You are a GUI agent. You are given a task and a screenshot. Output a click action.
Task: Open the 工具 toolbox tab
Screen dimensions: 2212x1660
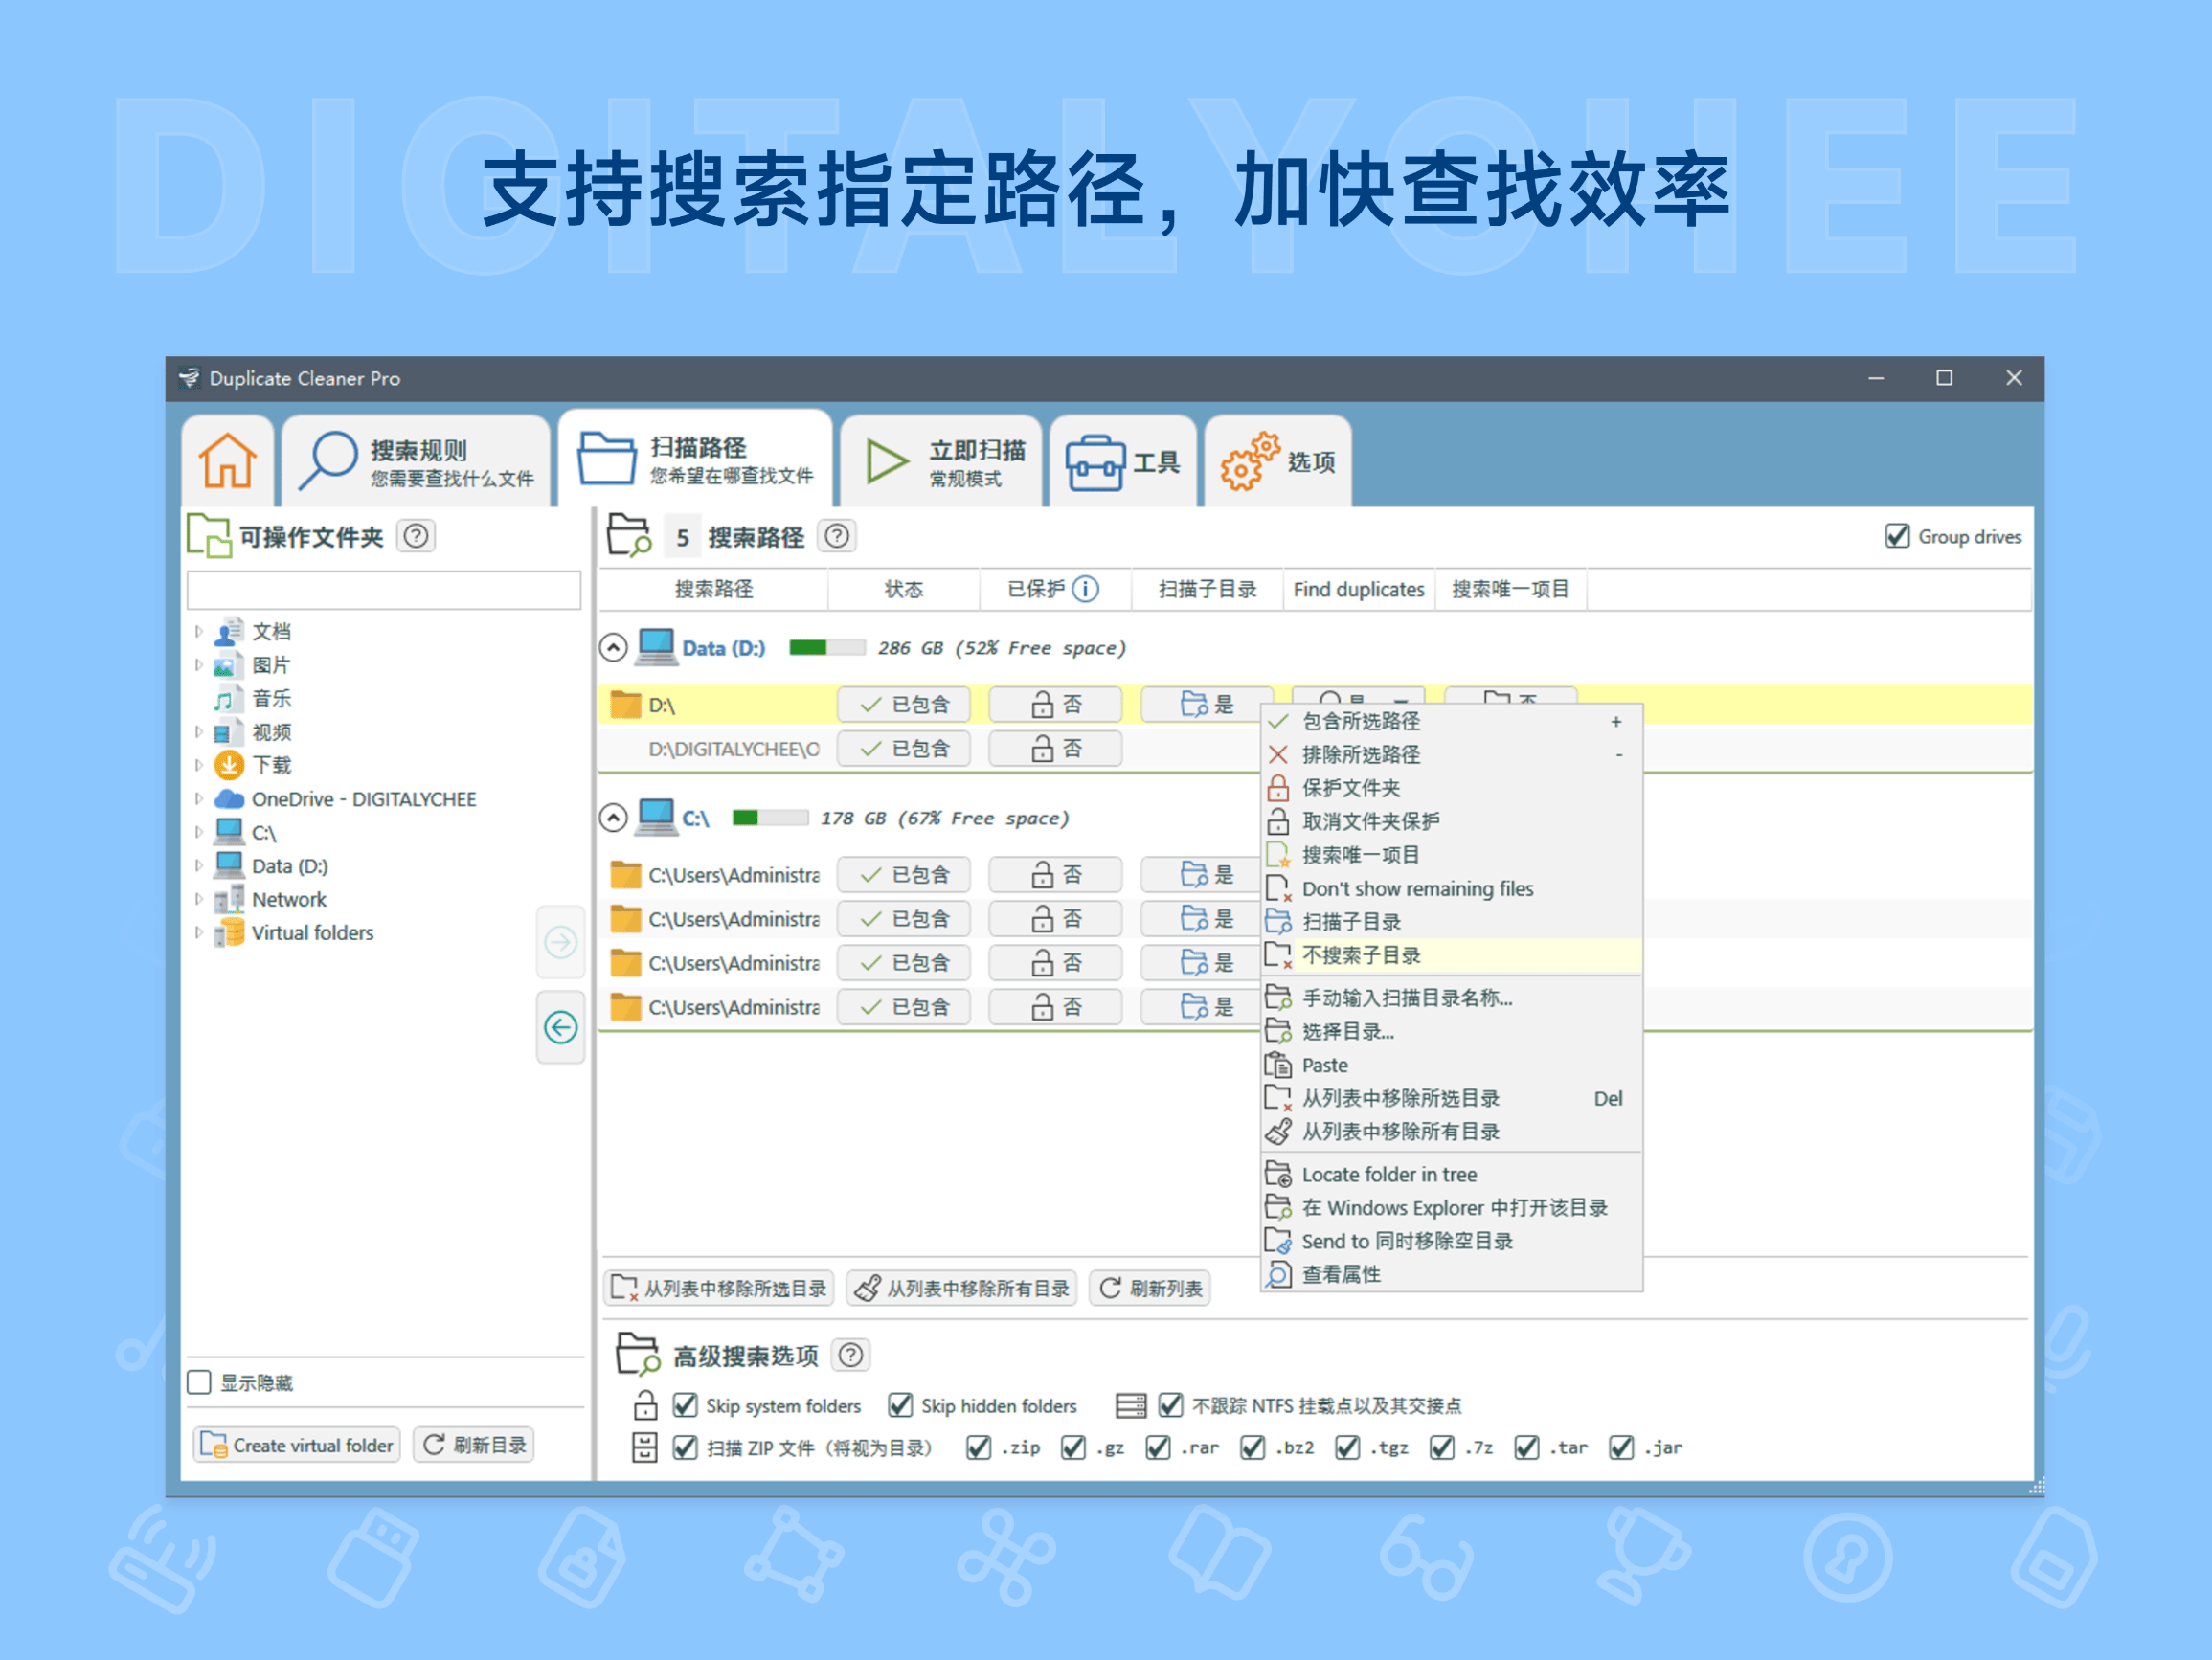pyautogui.click(x=1123, y=461)
